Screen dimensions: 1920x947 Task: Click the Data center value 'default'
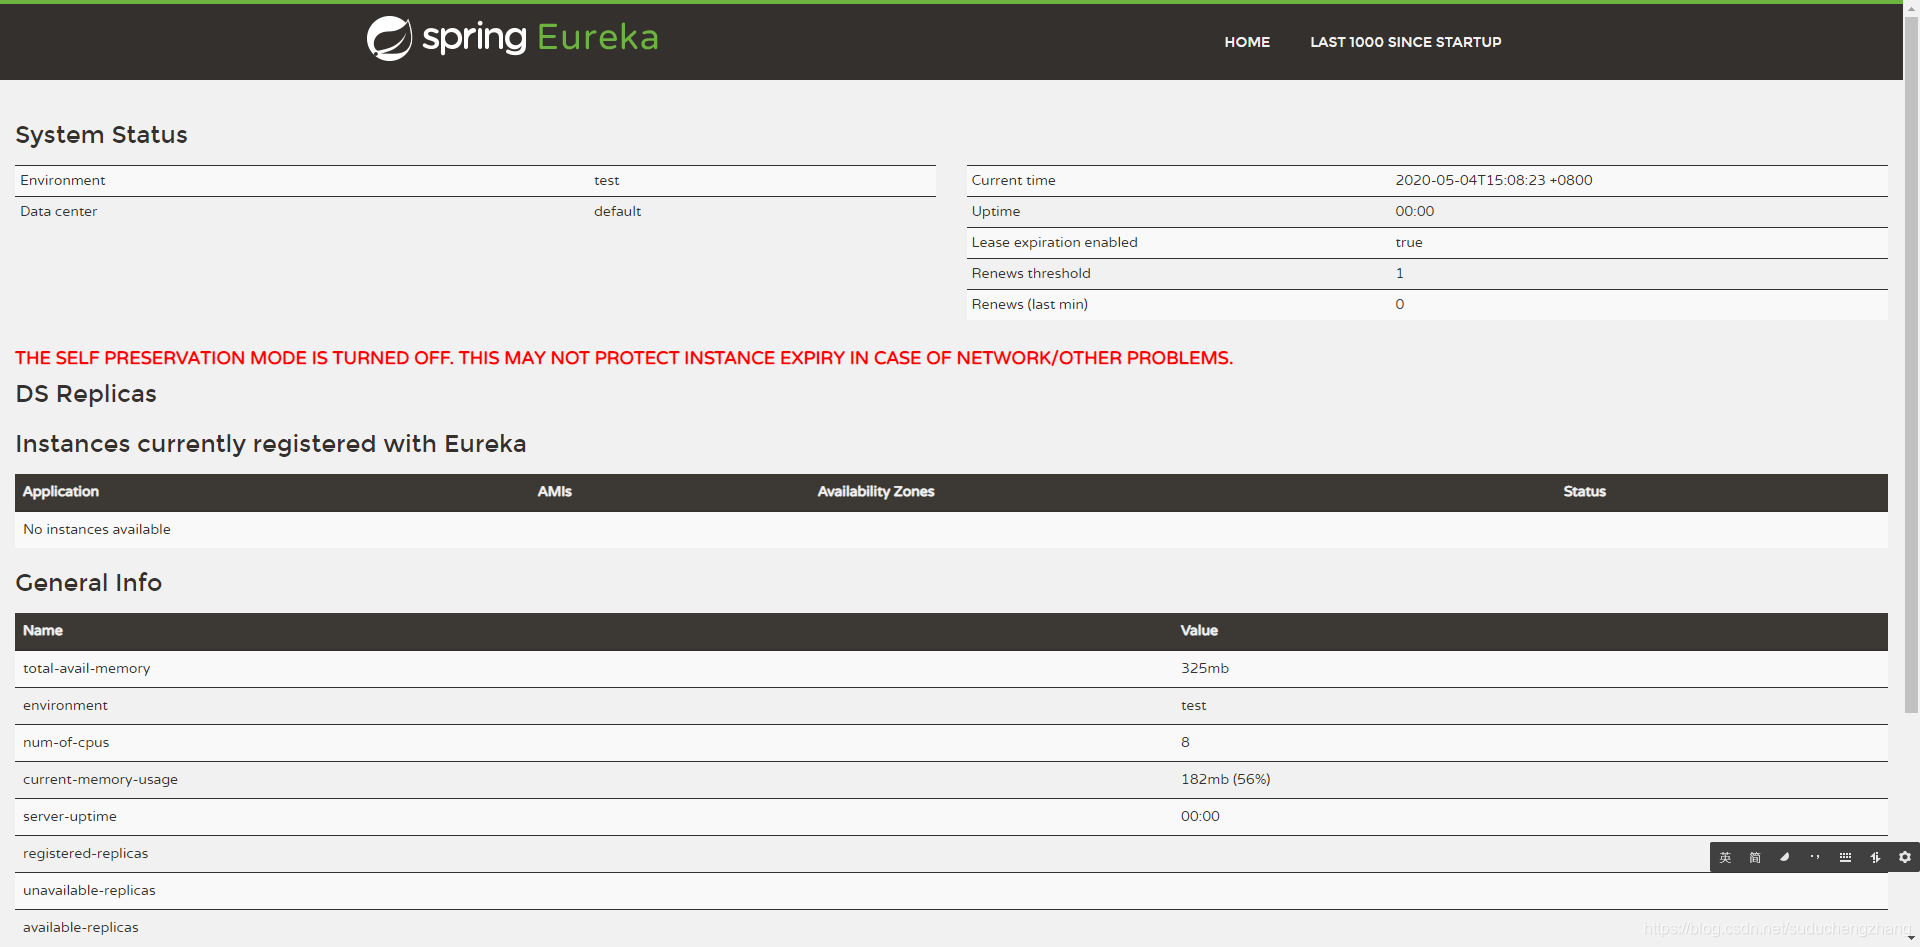[617, 211]
